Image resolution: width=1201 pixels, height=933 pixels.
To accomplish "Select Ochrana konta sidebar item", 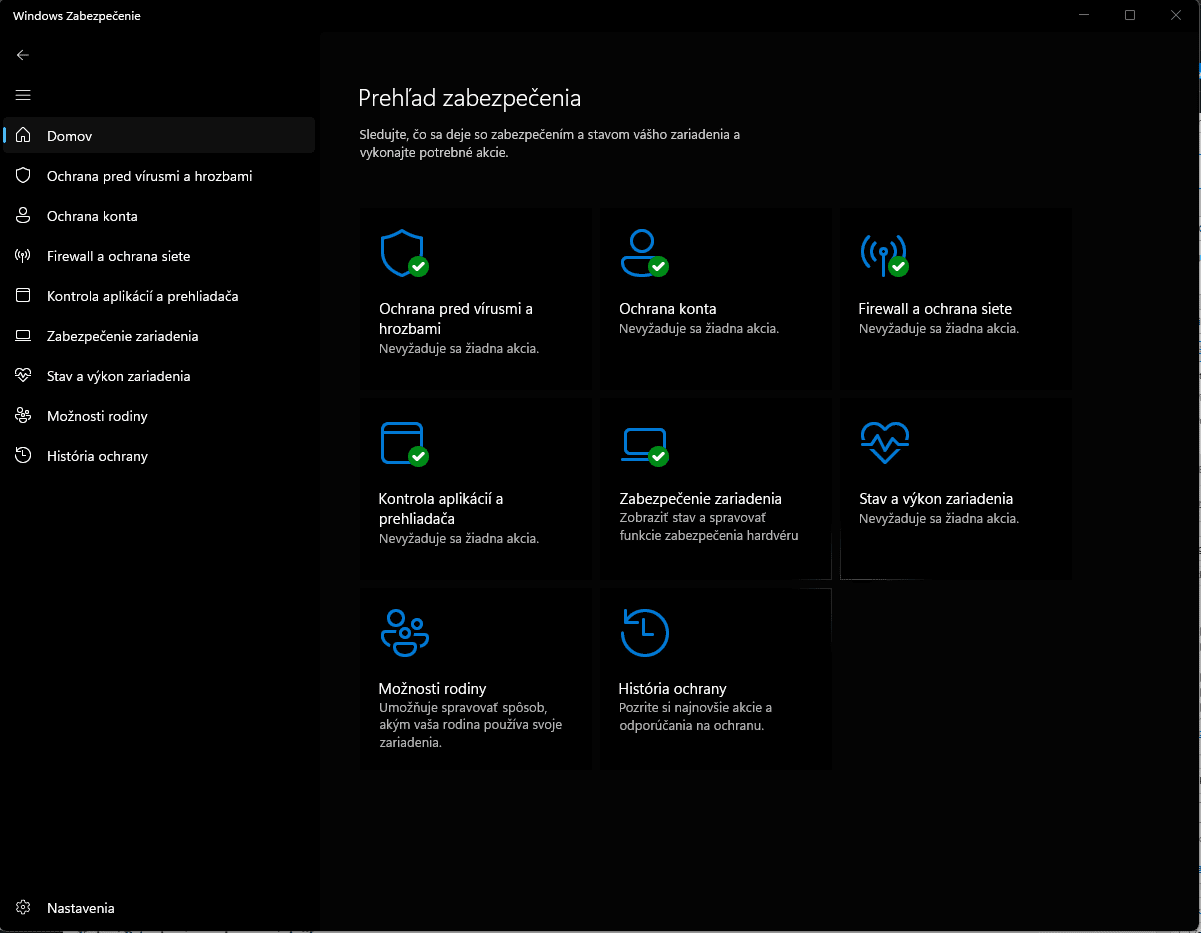I will point(92,216).
